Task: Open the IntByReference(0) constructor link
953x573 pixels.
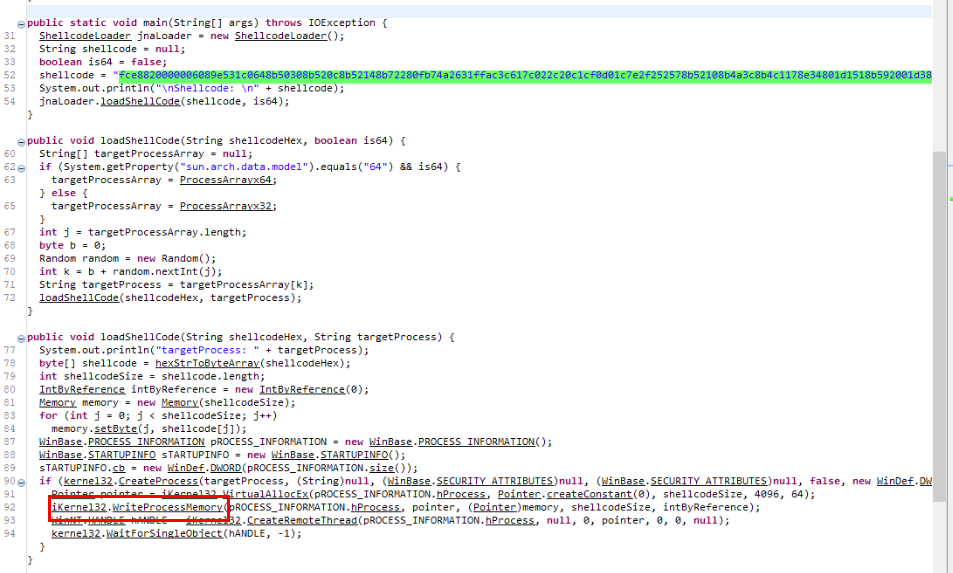Action: 302,389
